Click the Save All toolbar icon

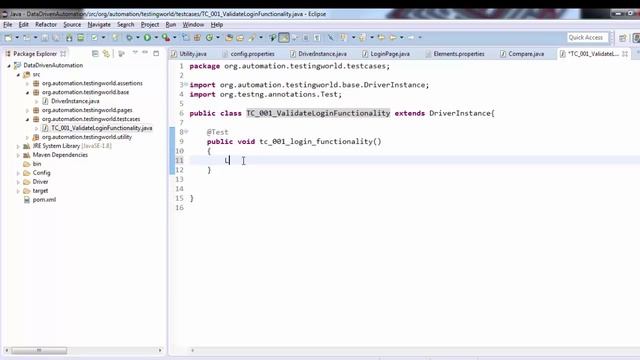56,38
